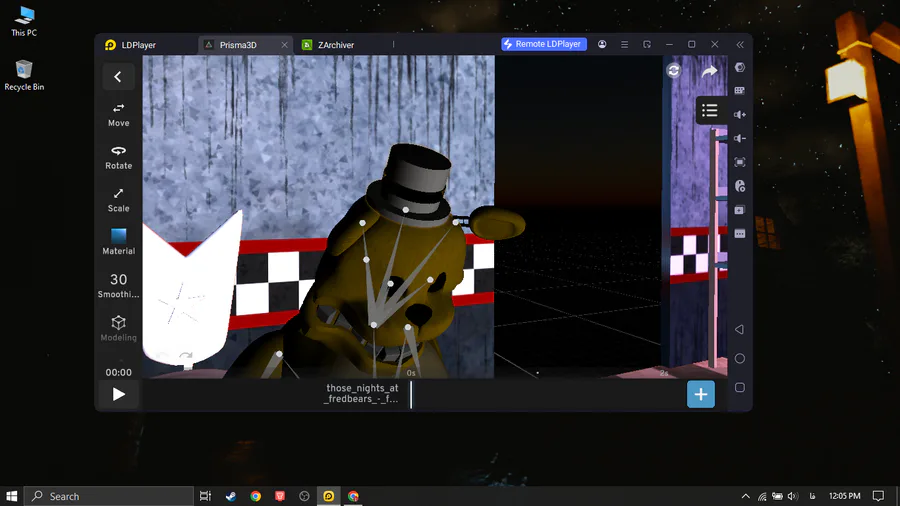900x506 pixels.
Task: Open LDPlayer settings hexagon icon
Action: click(x=740, y=68)
